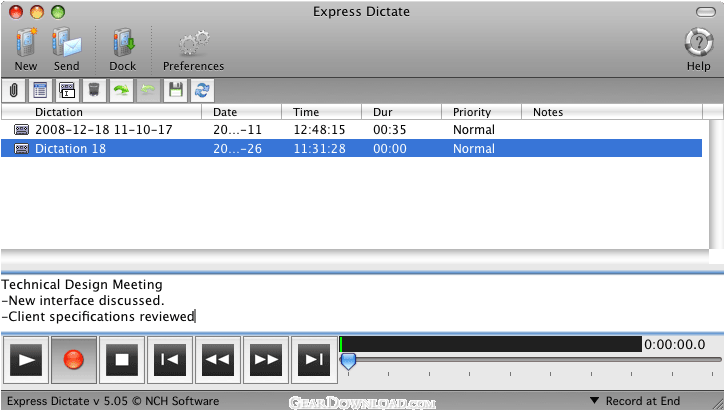Fast forward the dictation
Viewport: 725px width, 411px height.
[x=266, y=360]
